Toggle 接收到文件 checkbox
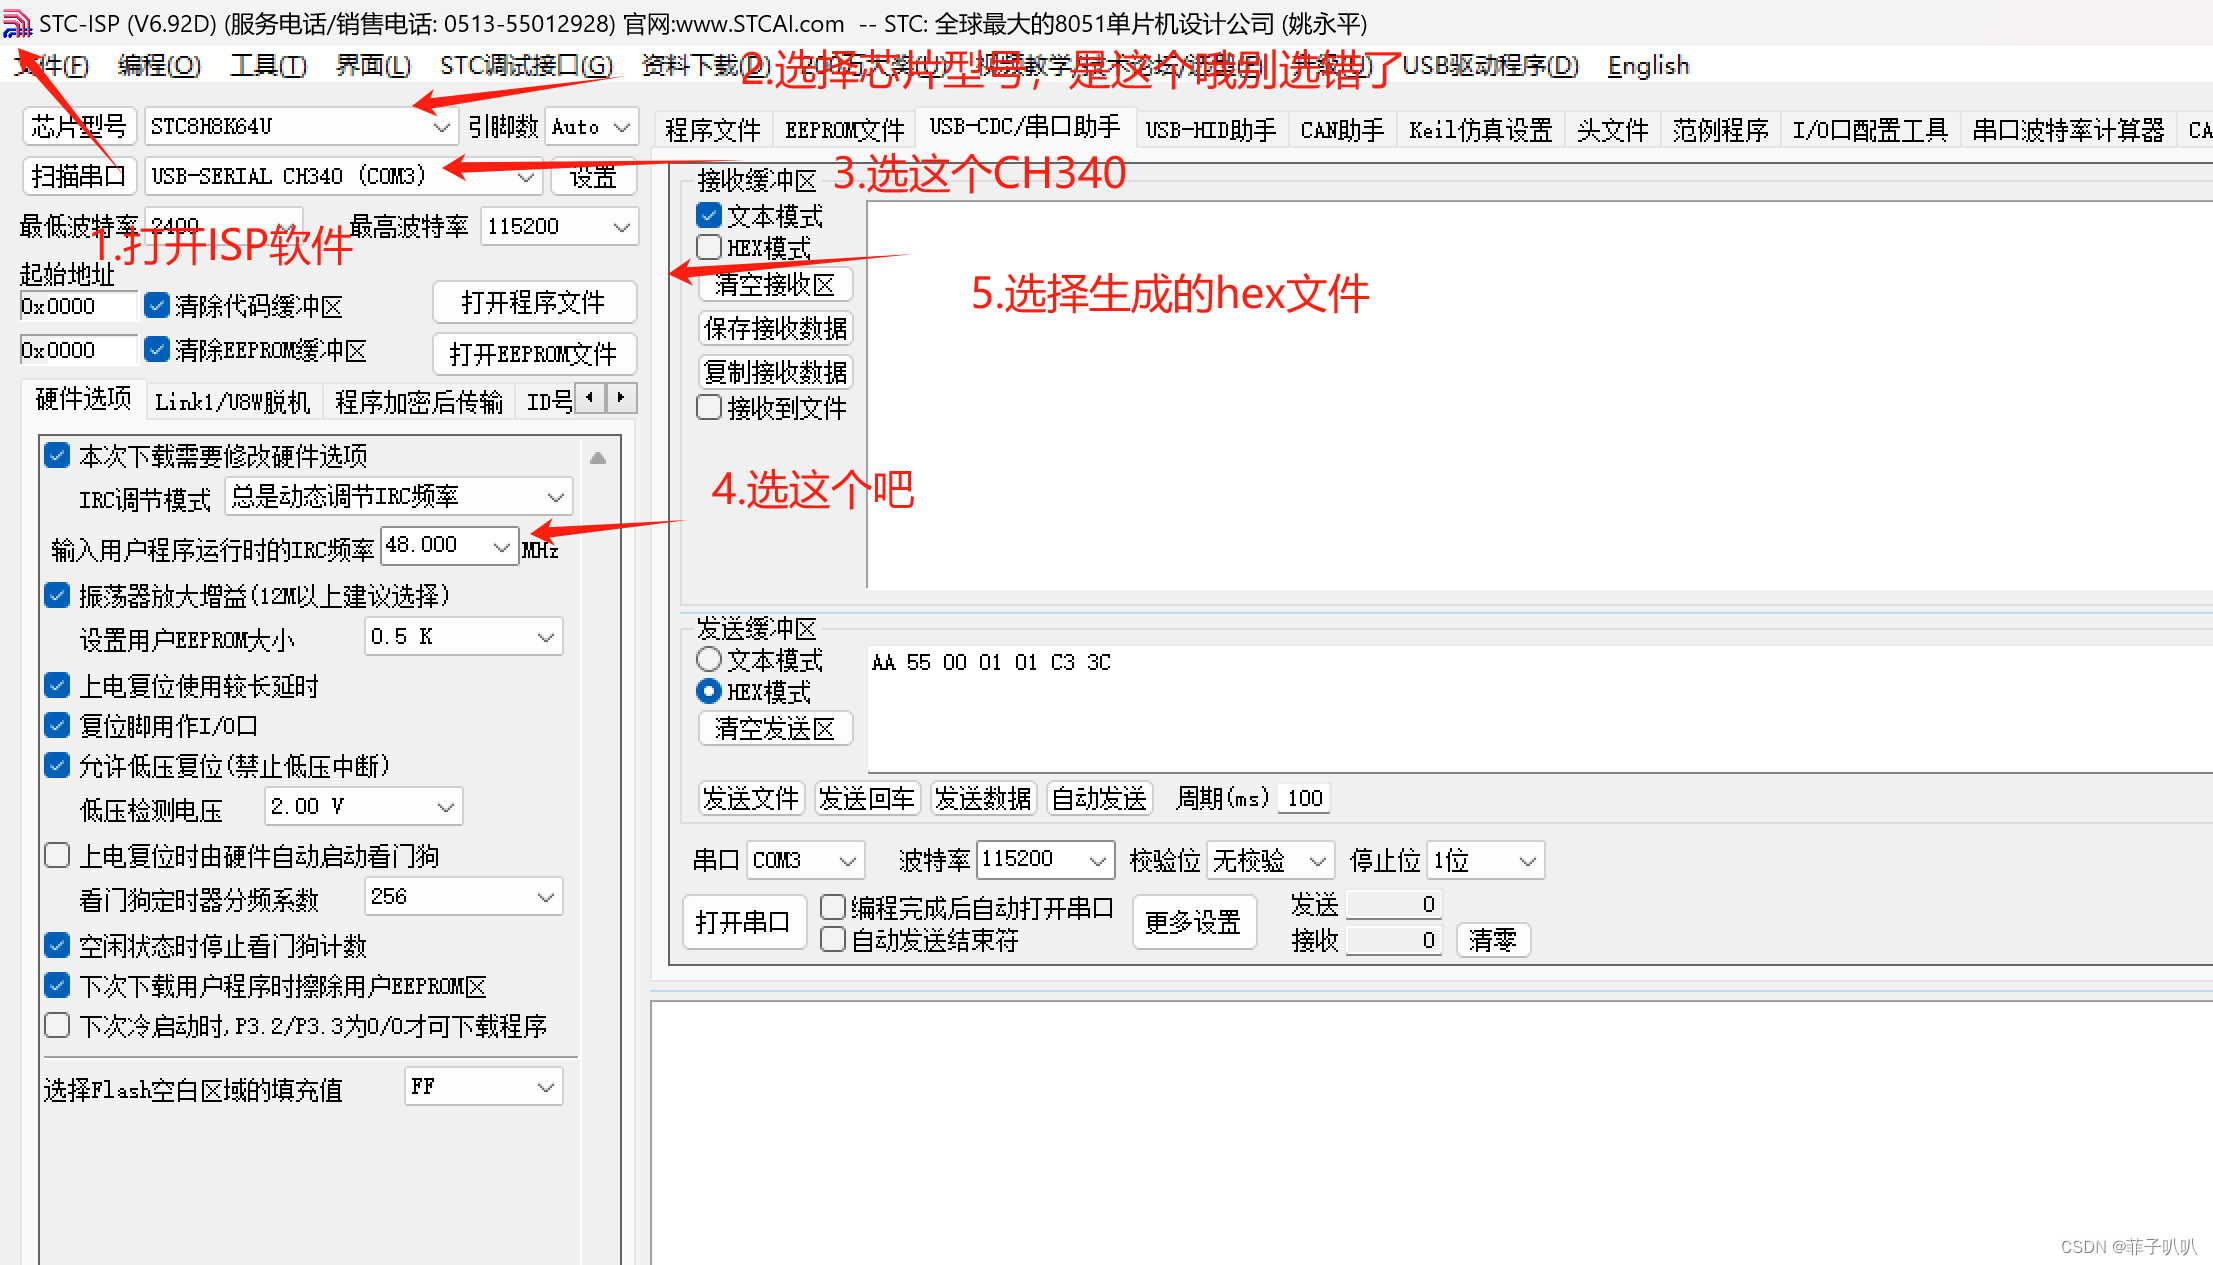The image size is (2213, 1265). (x=709, y=408)
